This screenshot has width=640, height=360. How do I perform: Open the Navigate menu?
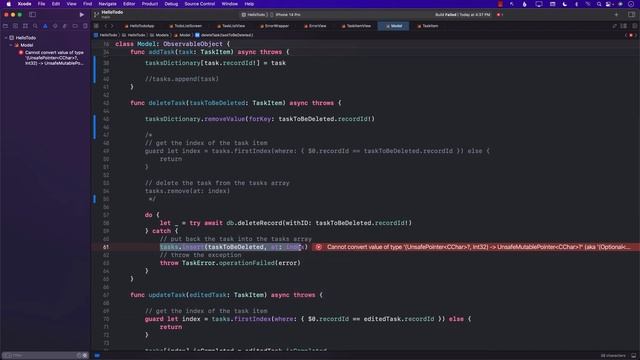(107, 4)
